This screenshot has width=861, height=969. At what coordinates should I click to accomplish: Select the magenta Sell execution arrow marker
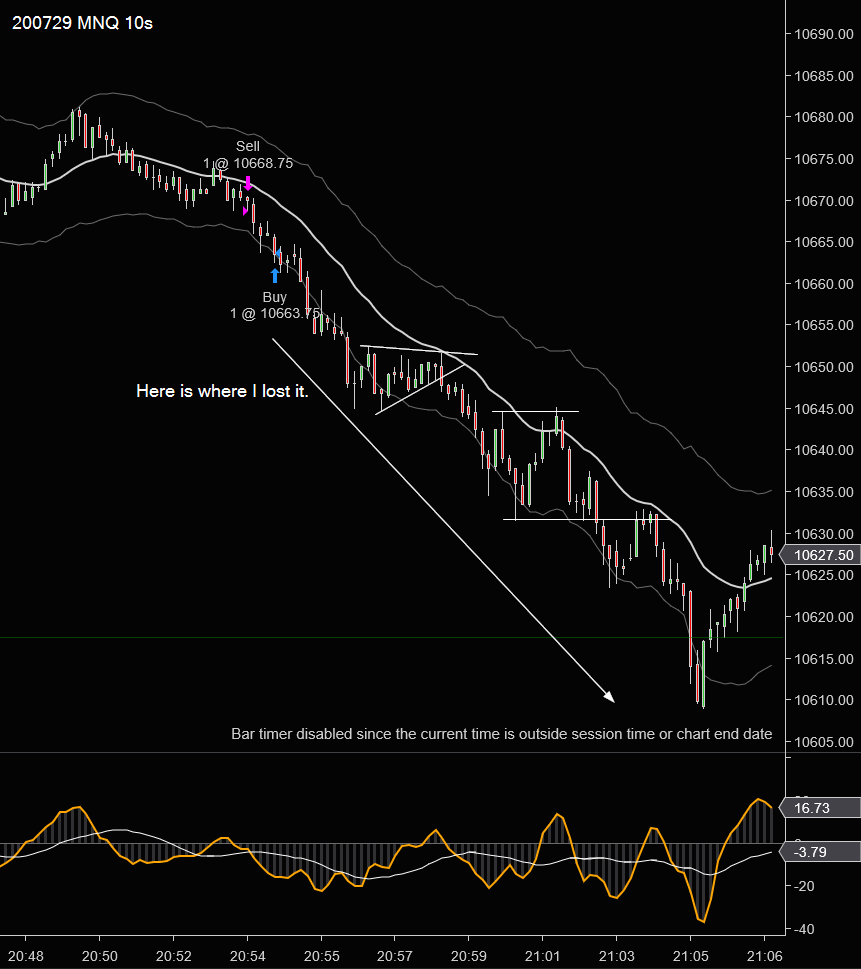(x=248, y=183)
